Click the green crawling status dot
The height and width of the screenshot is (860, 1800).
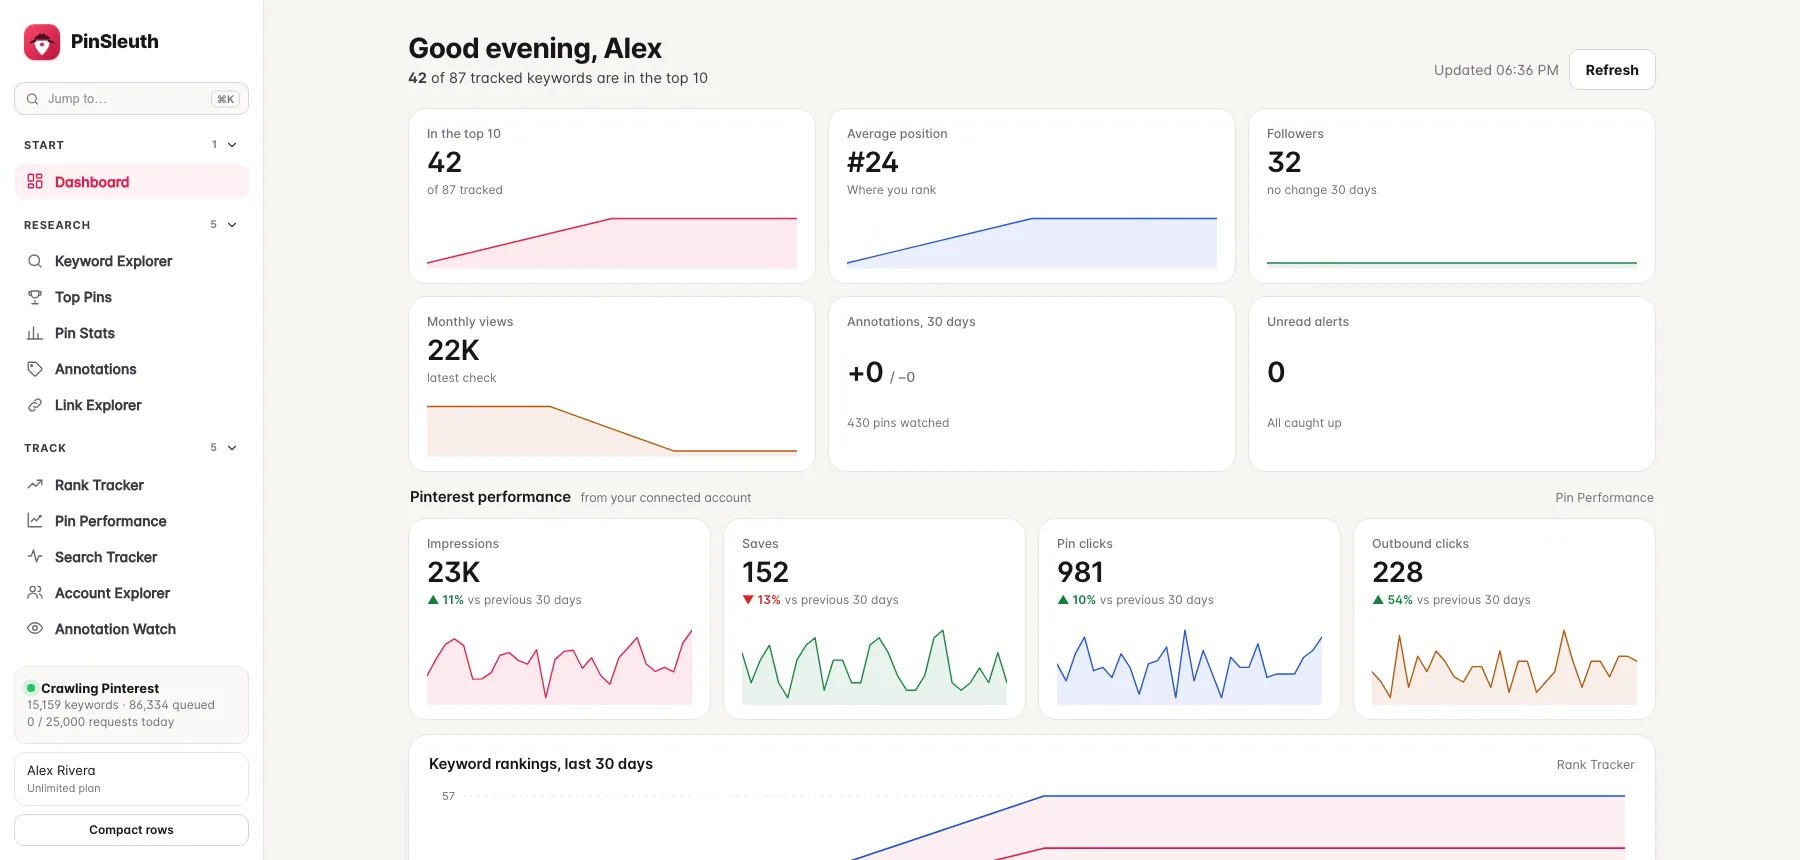tap(31, 688)
